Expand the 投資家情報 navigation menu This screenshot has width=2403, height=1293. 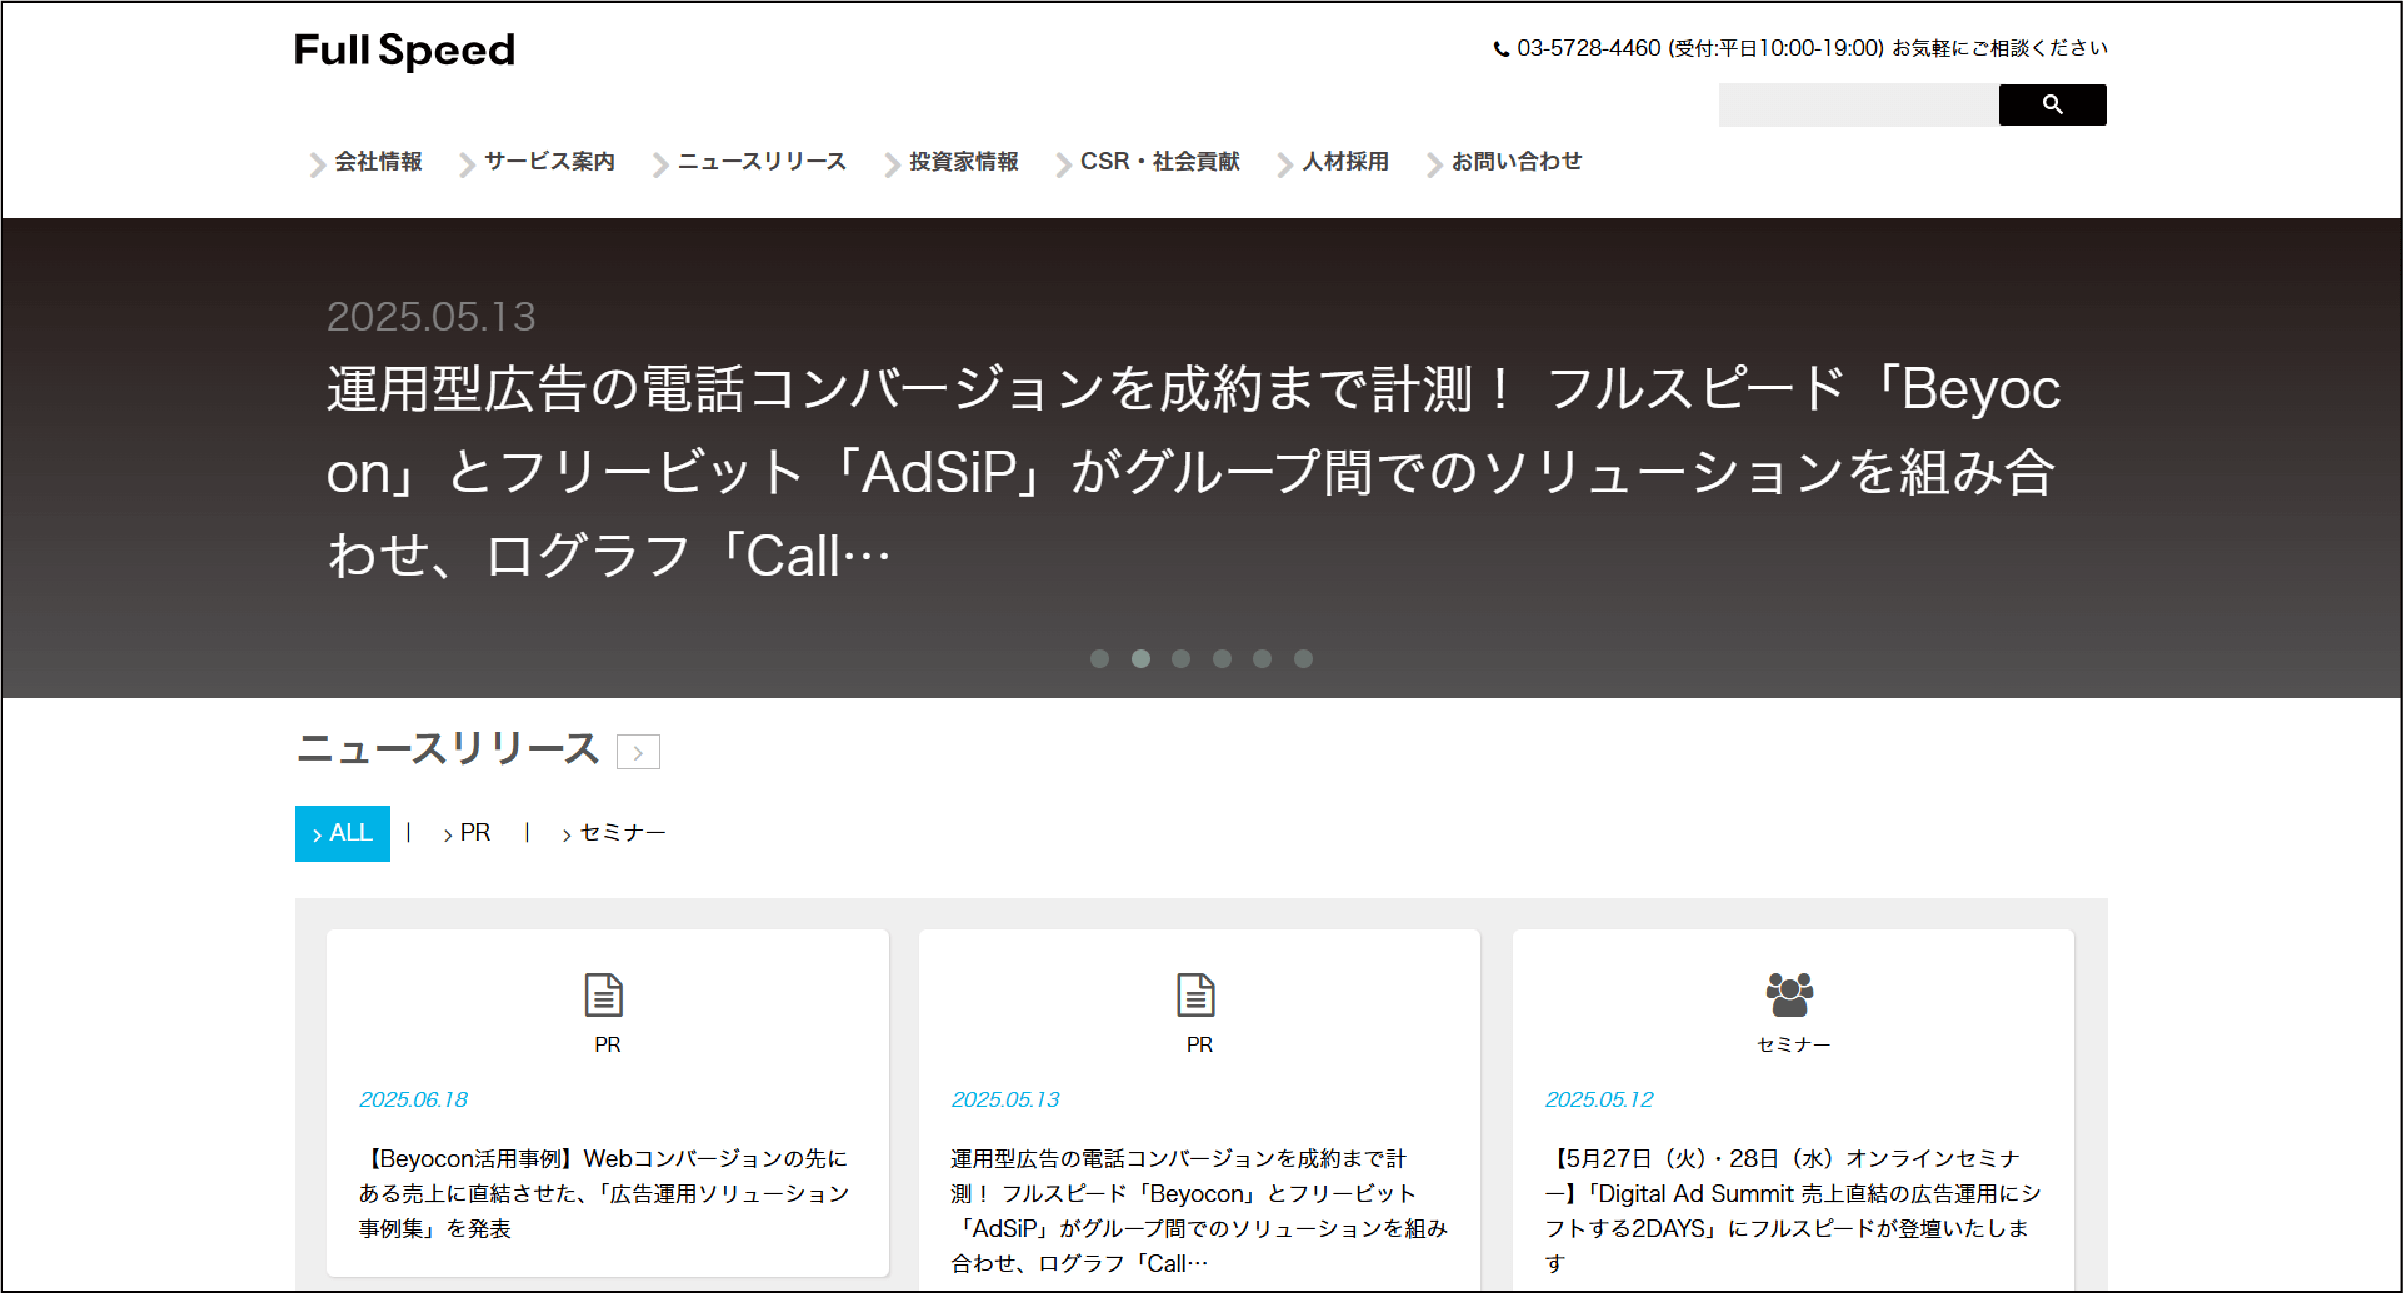tap(962, 162)
